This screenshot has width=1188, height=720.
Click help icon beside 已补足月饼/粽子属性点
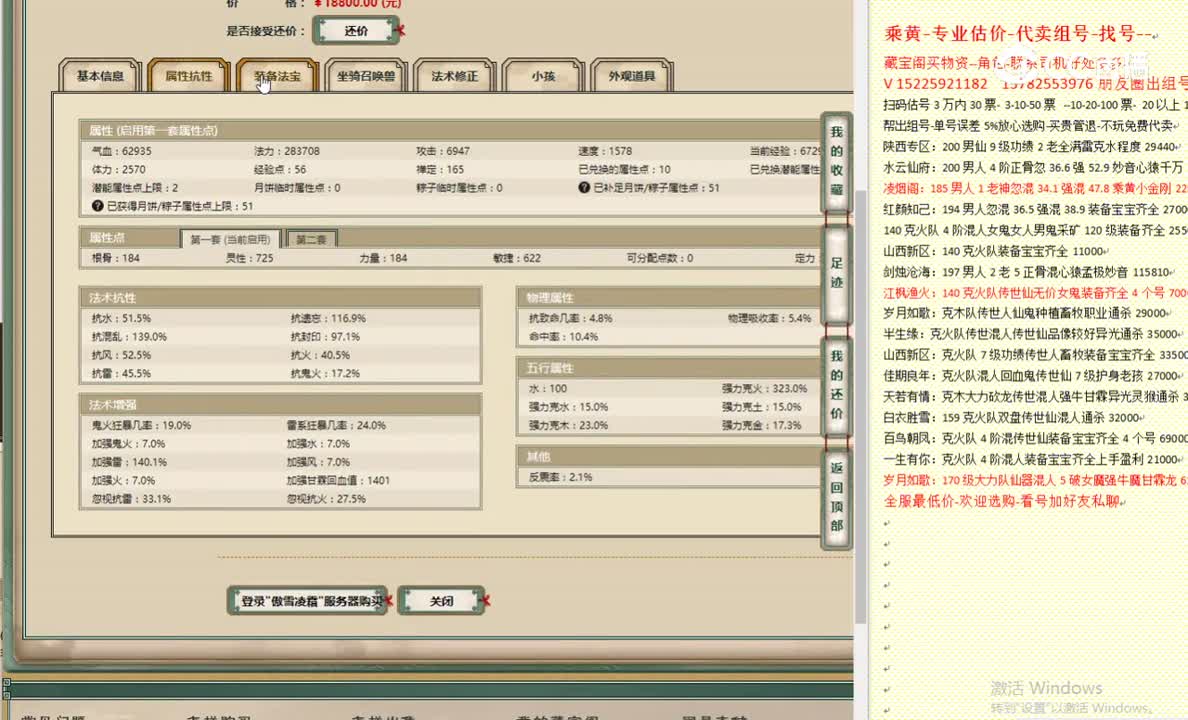tap(584, 188)
